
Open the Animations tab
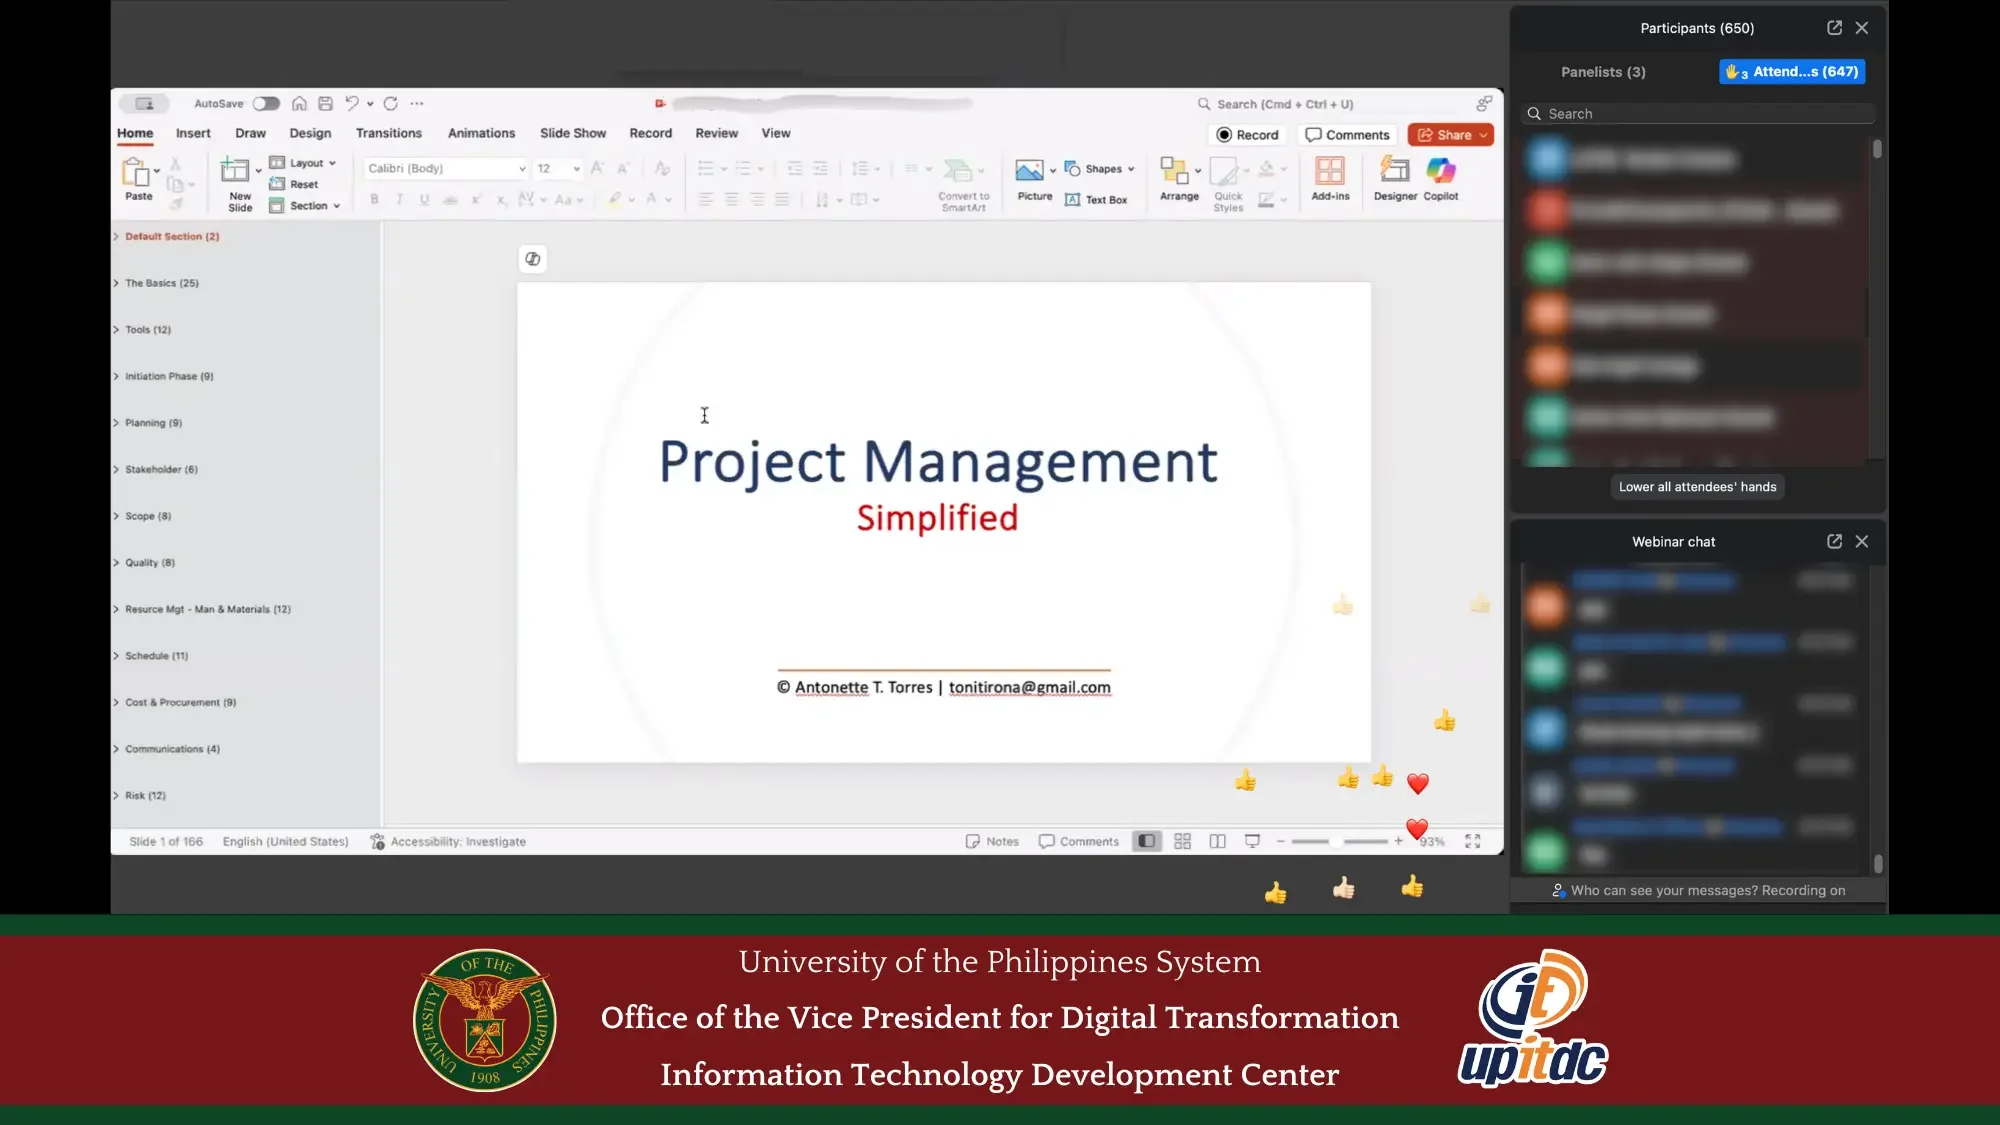(x=481, y=133)
